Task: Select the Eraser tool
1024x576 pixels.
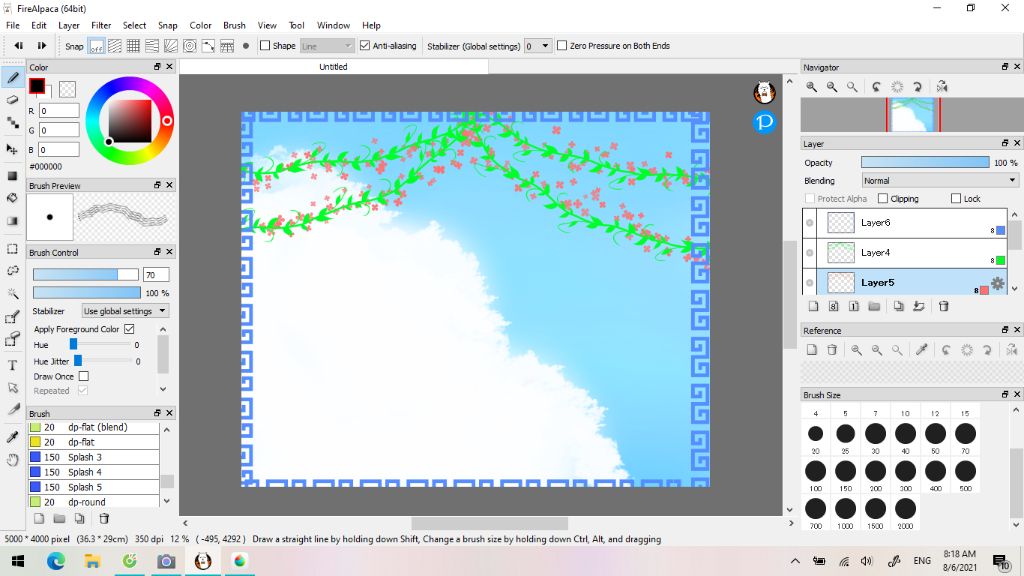Action: click(x=12, y=100)
